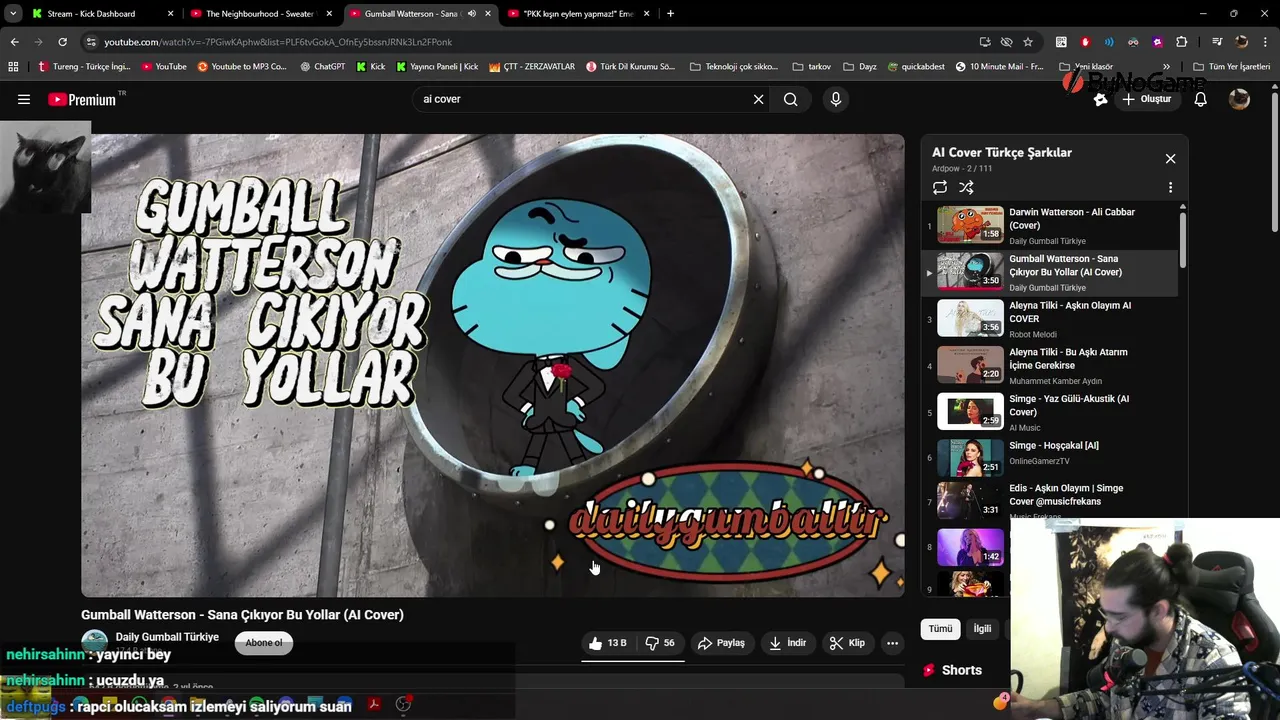Expand the tarkov bookmark folder
1280x720 pixels.
point(812,67)
